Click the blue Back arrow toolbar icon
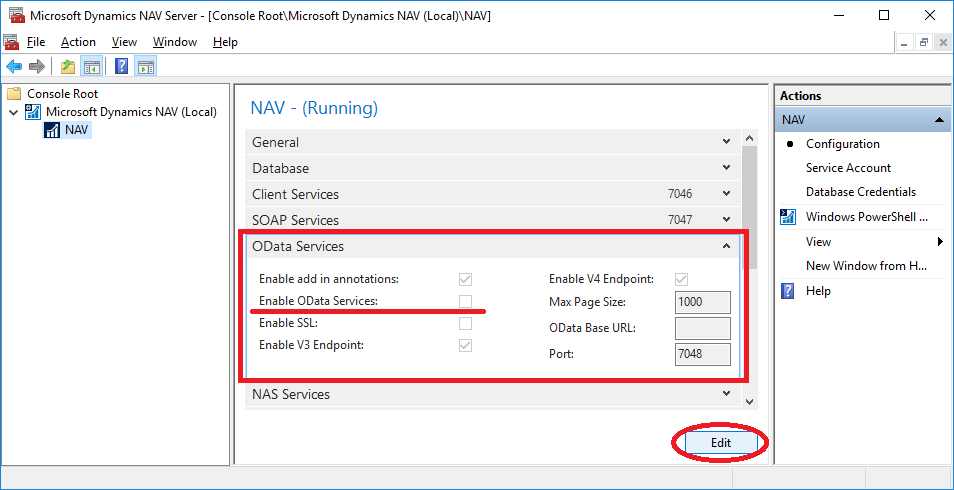This screenshot has width=954, height=490. [14, 66]
